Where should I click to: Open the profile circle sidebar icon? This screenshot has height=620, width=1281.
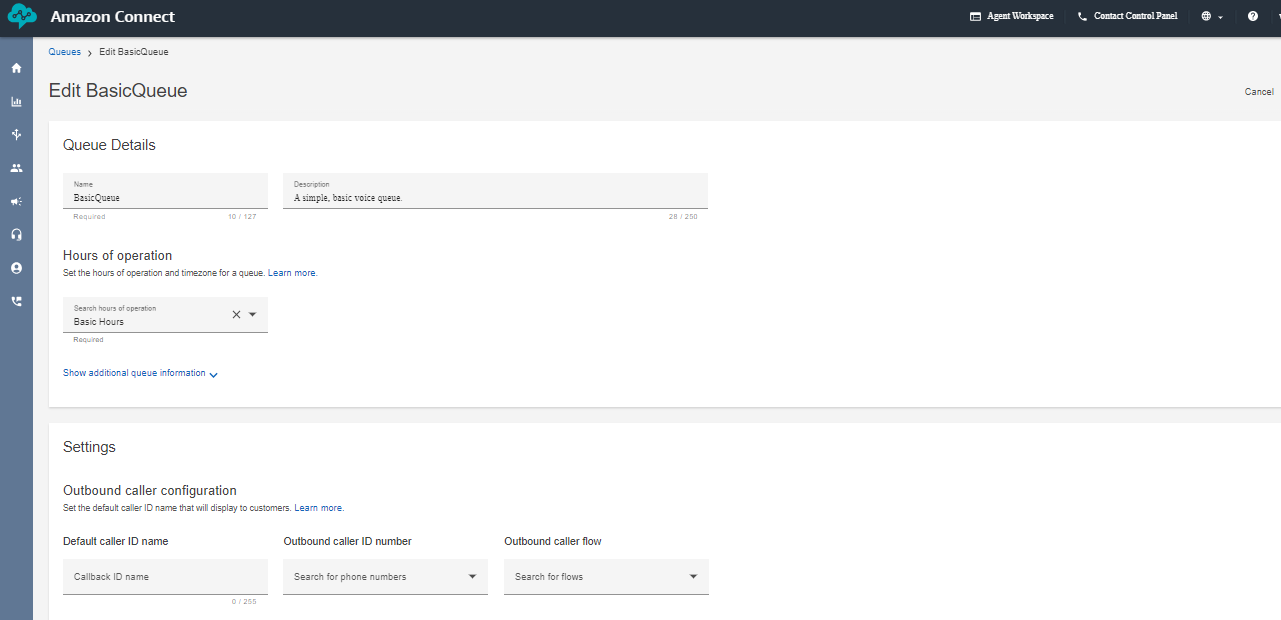click(16, 268)
